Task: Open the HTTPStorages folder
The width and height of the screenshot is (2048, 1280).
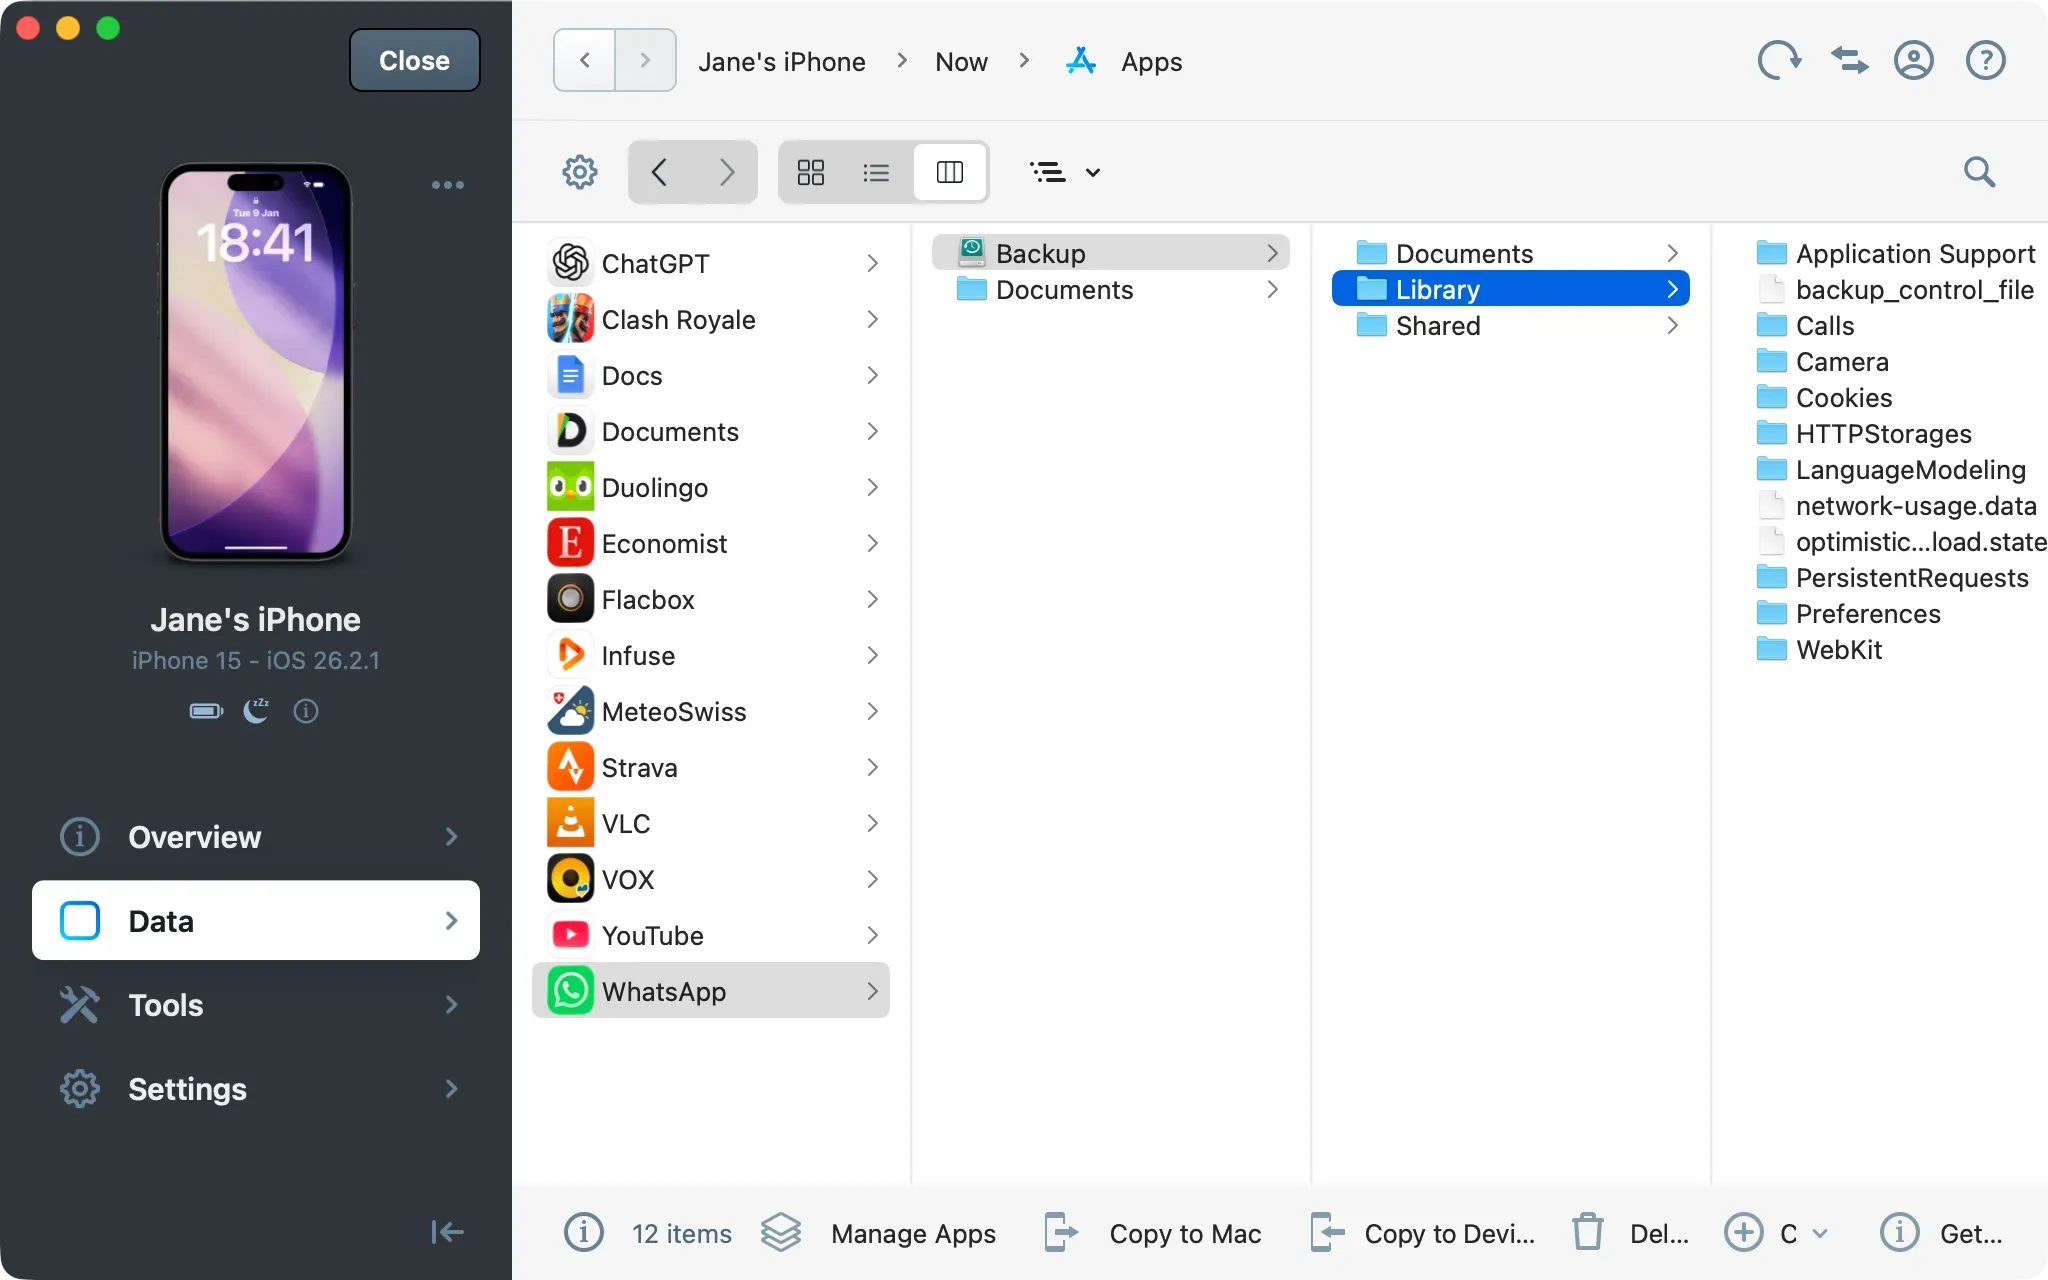Action: (1865, 433)
